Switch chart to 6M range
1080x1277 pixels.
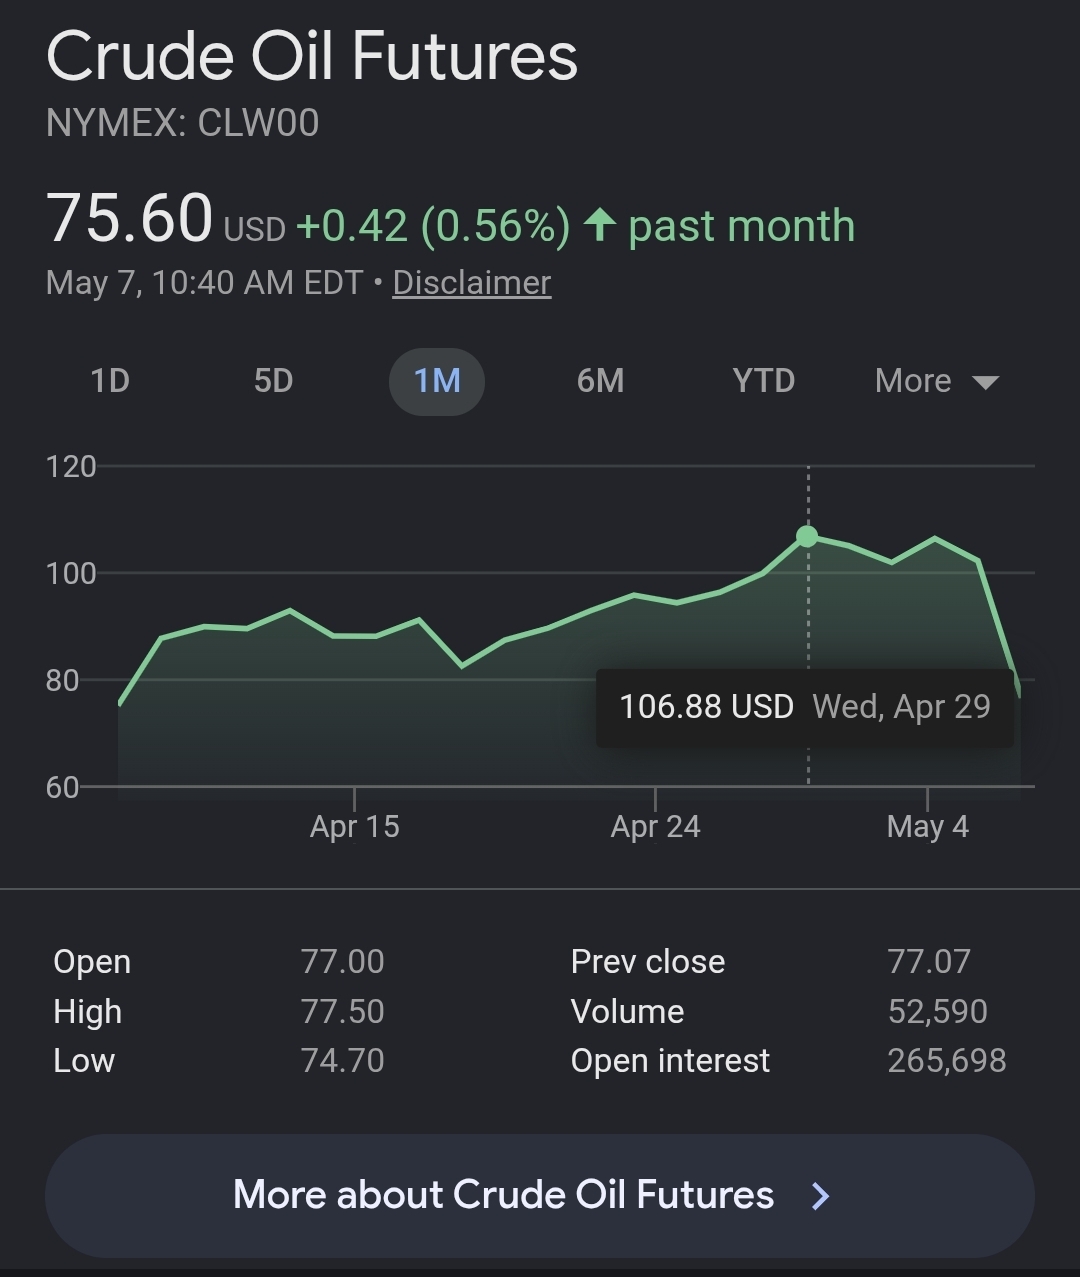click(x=600, y=381)
